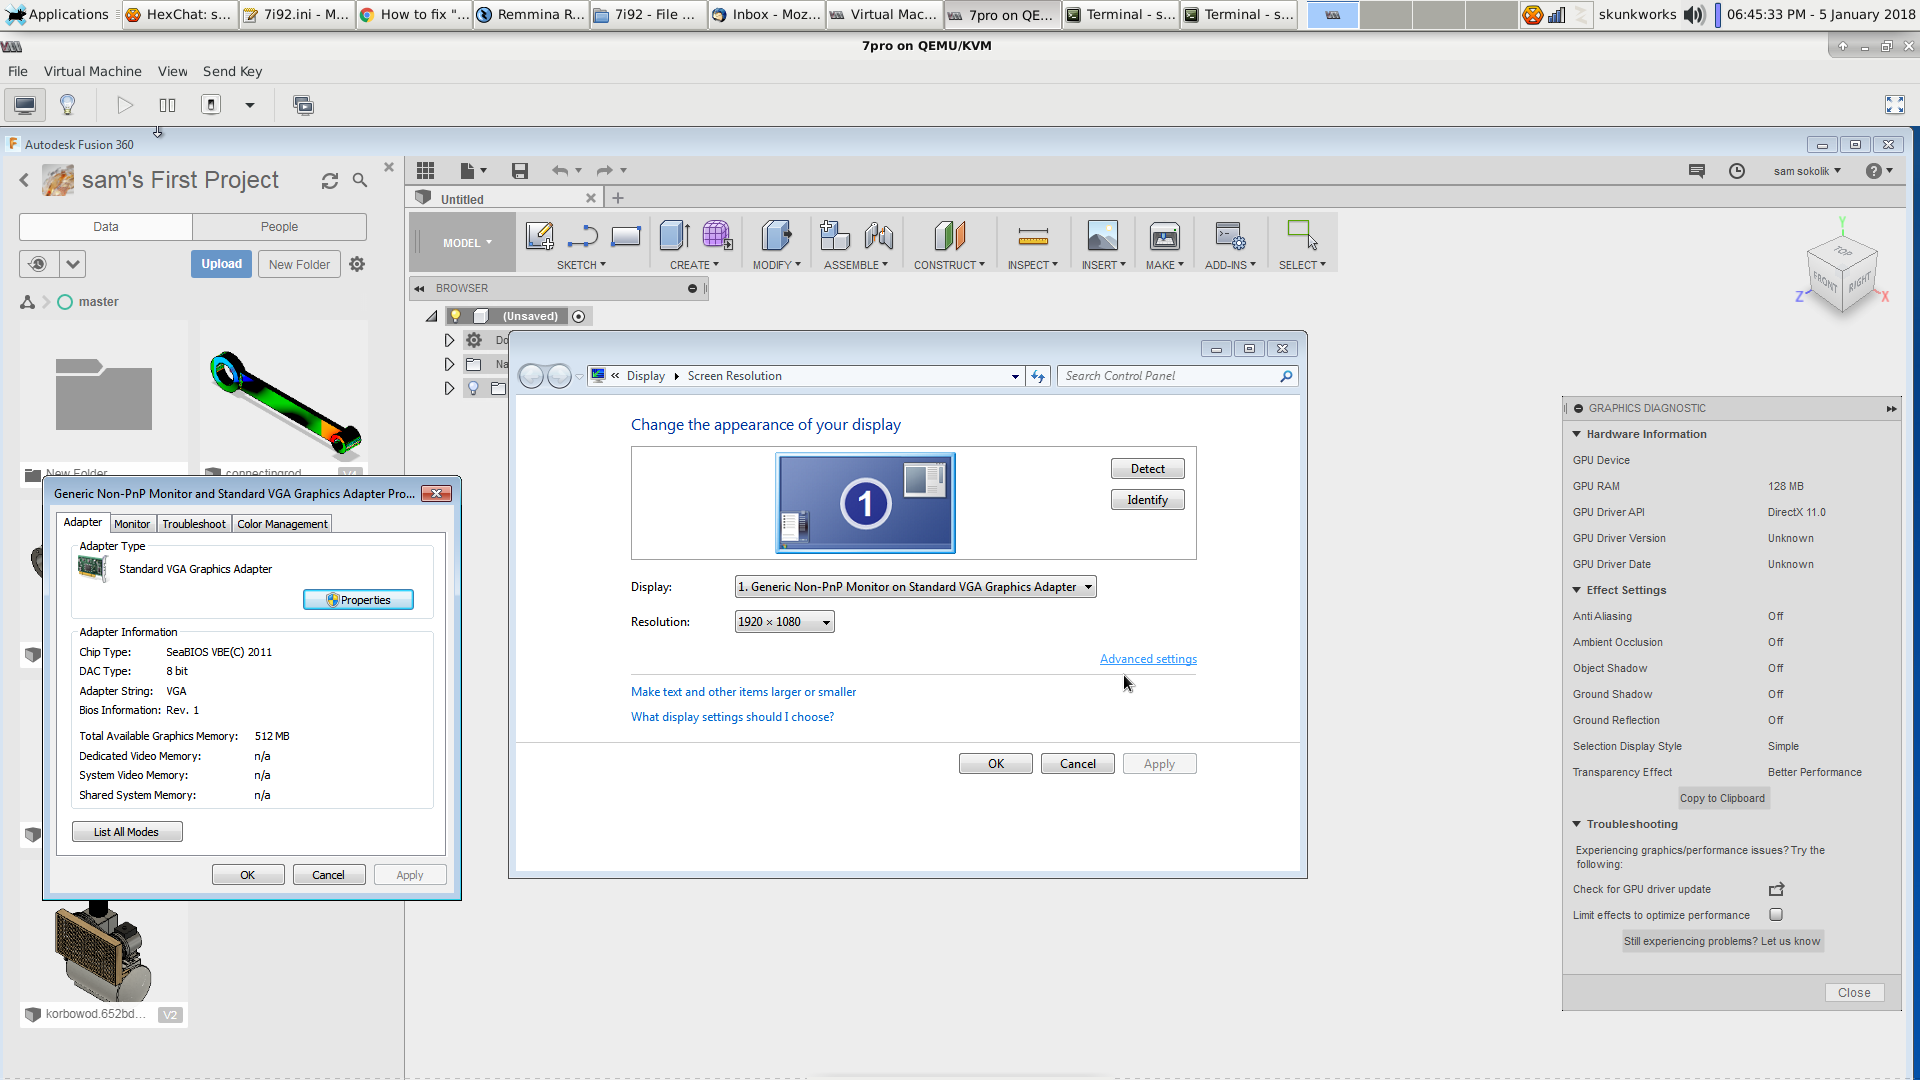Search within sam's First Project

coord(360,181)
